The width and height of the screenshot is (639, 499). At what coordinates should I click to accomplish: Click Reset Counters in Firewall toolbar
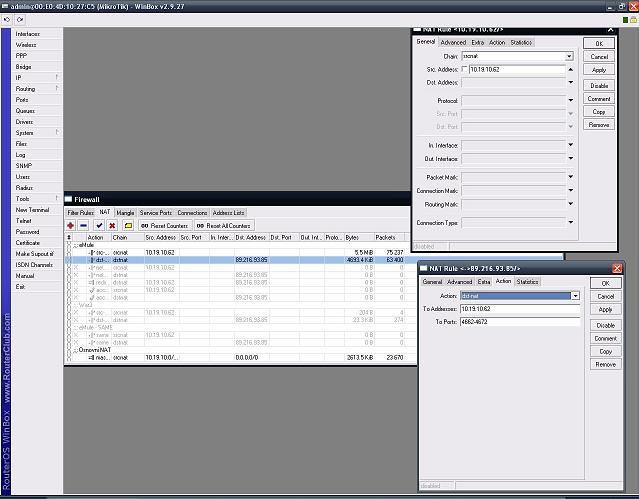[165, 225]
